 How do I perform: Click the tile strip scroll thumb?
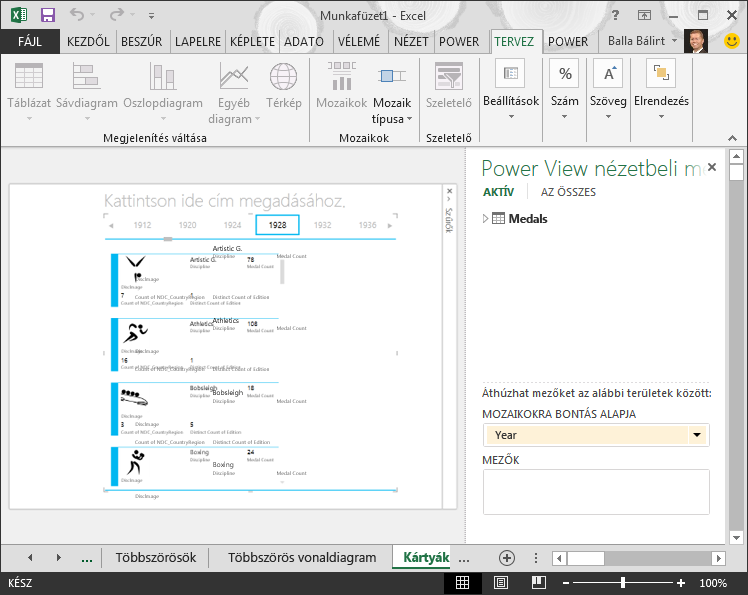coord(168,239)
